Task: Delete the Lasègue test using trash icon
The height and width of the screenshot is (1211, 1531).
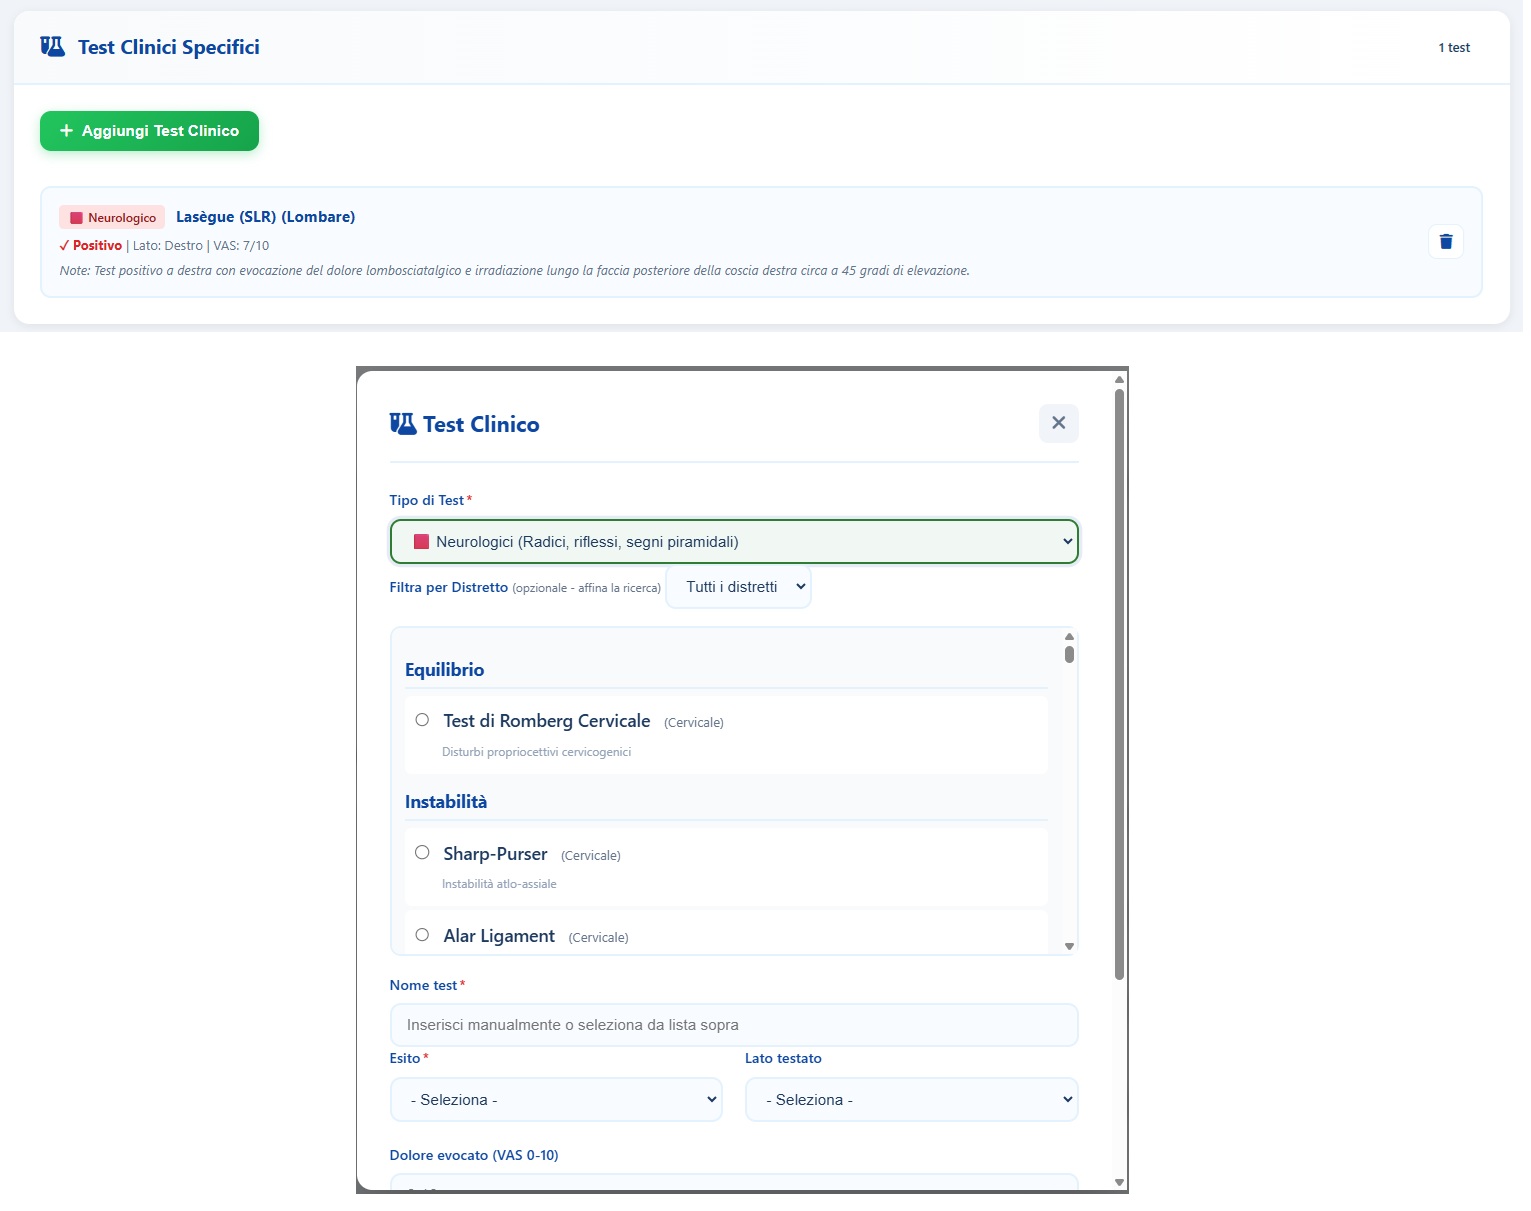Action: [x=1445, y=241]
